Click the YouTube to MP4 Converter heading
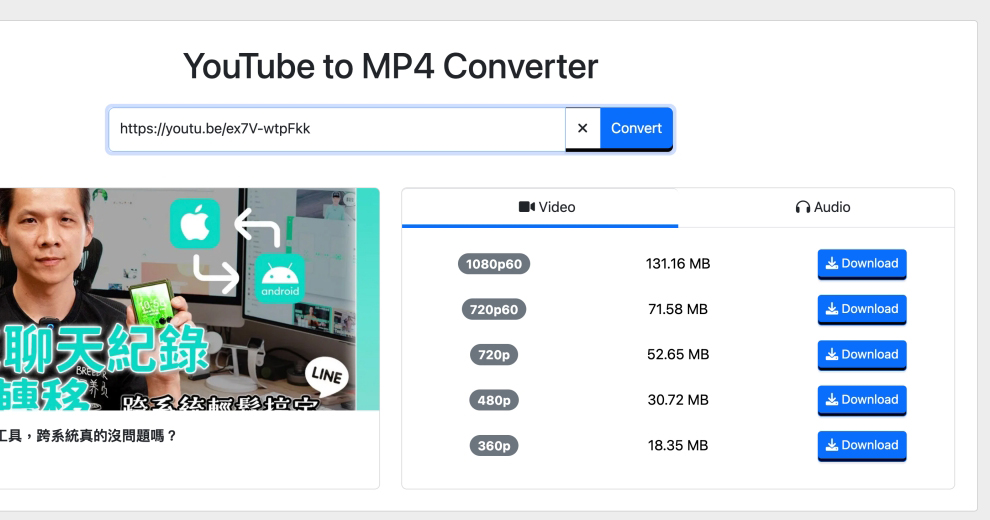 (x=390, y=66)
